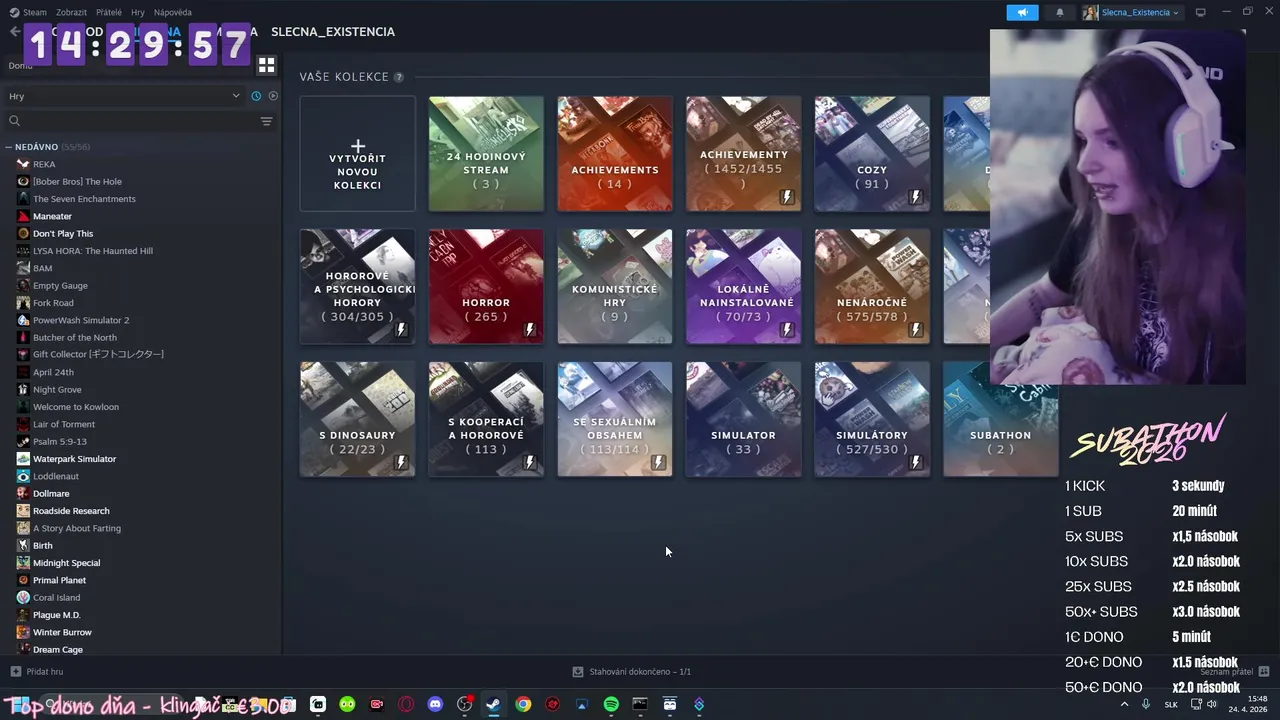This screenshot has height=720, width=1280.
Task: Click the Loddlenaut game icon in list
Action: pos(23,476)
